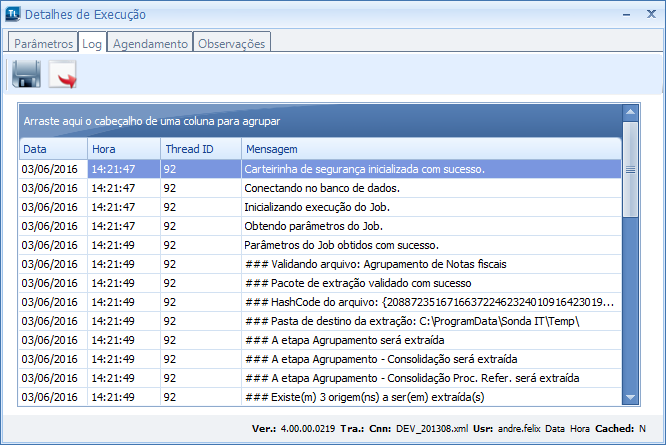The height and width of the screenshot is (445, 666).
Task: Click the Thread ID column header
Action: point(198,149)
